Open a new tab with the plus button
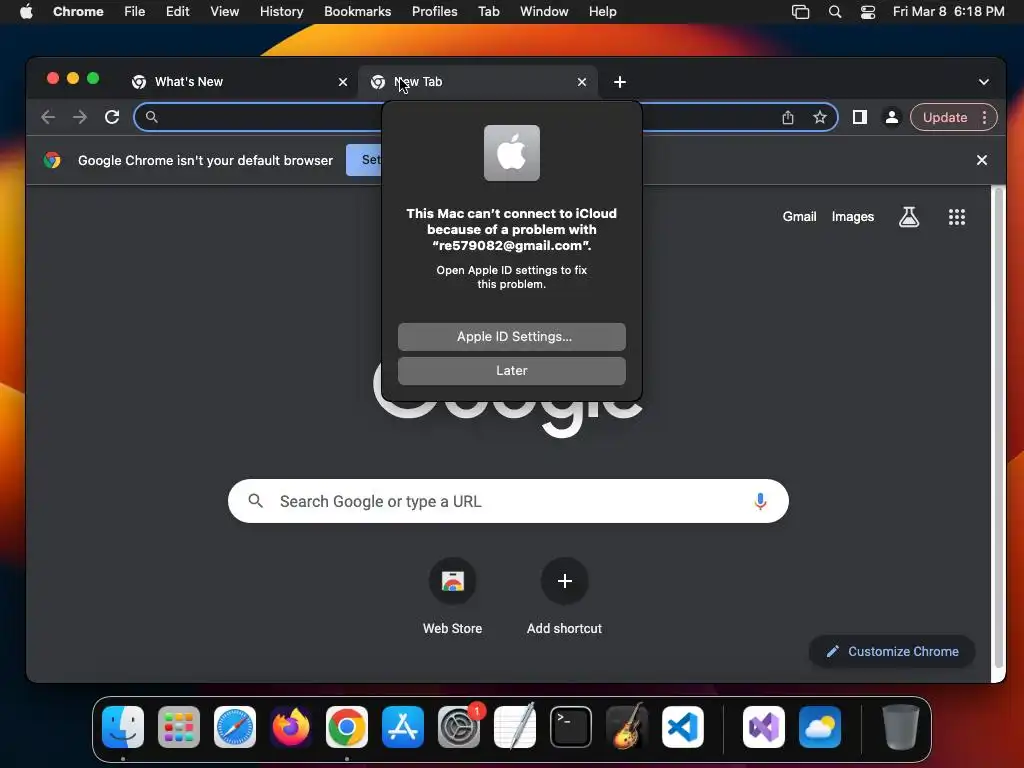 click(620, 82)
